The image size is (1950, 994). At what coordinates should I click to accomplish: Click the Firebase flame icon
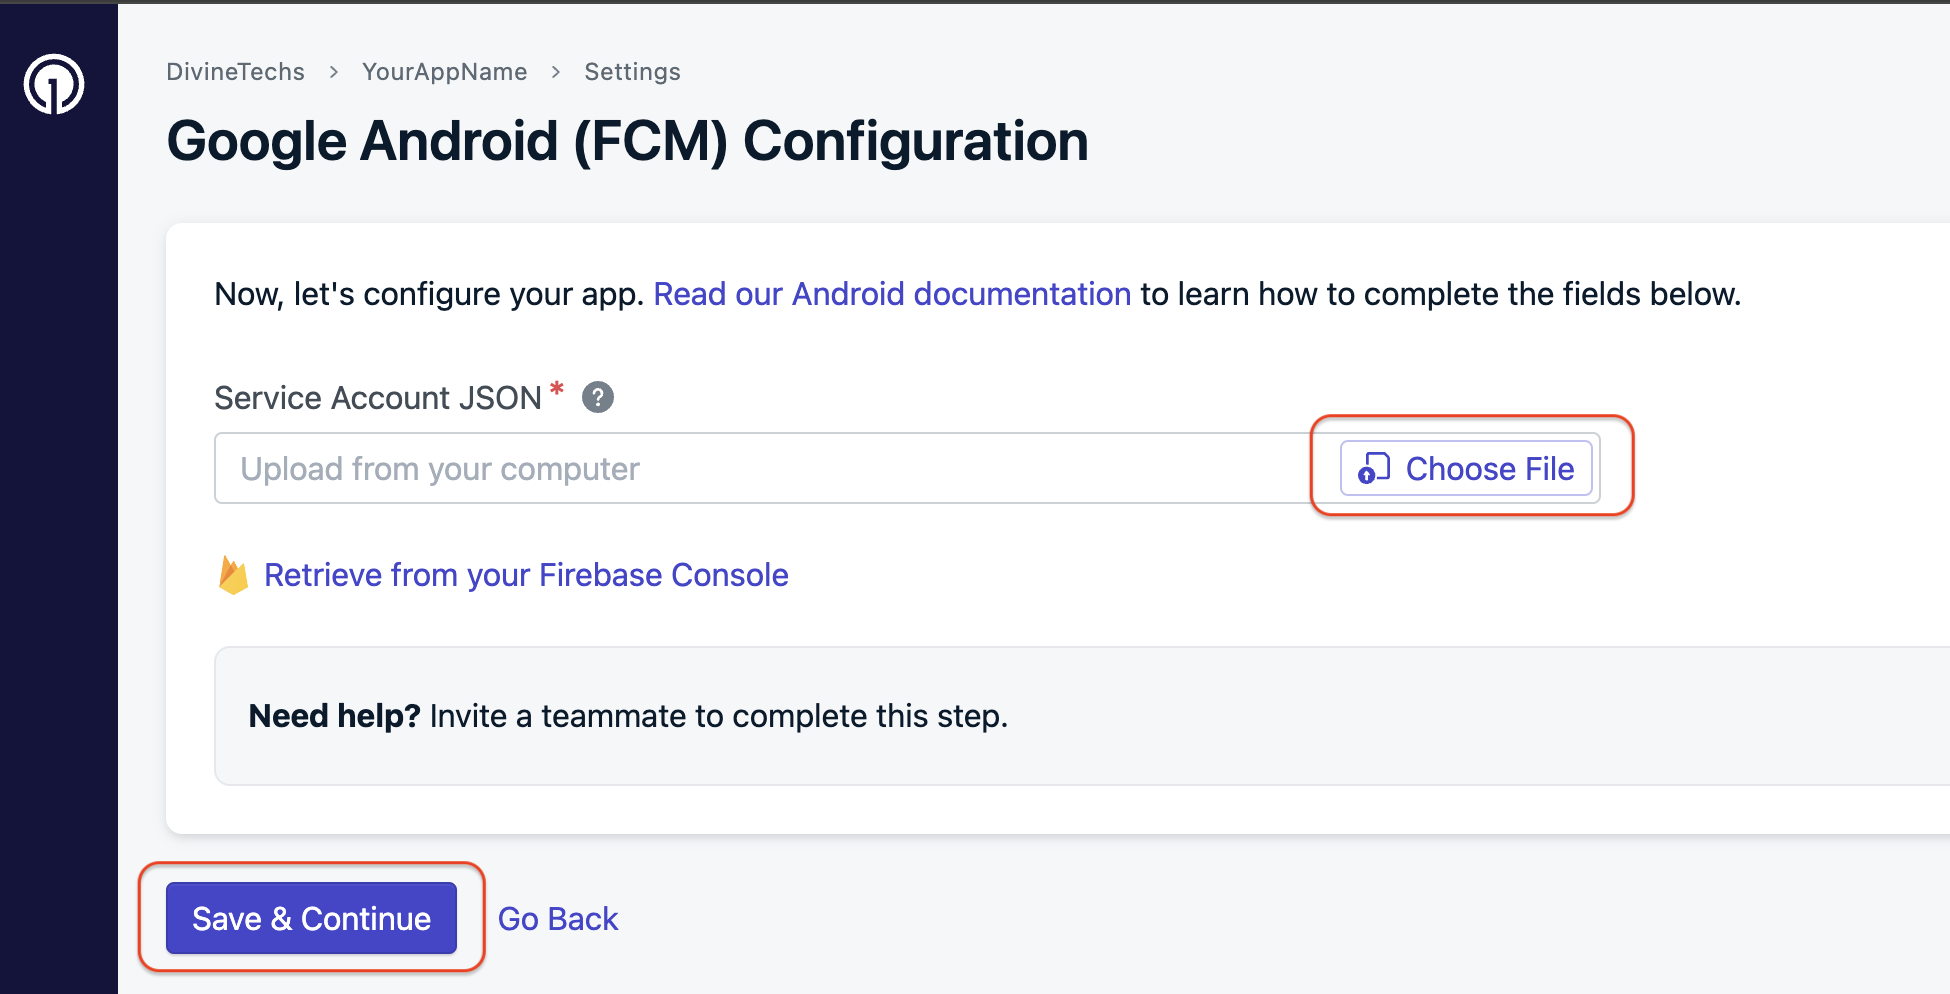[233, 575]
